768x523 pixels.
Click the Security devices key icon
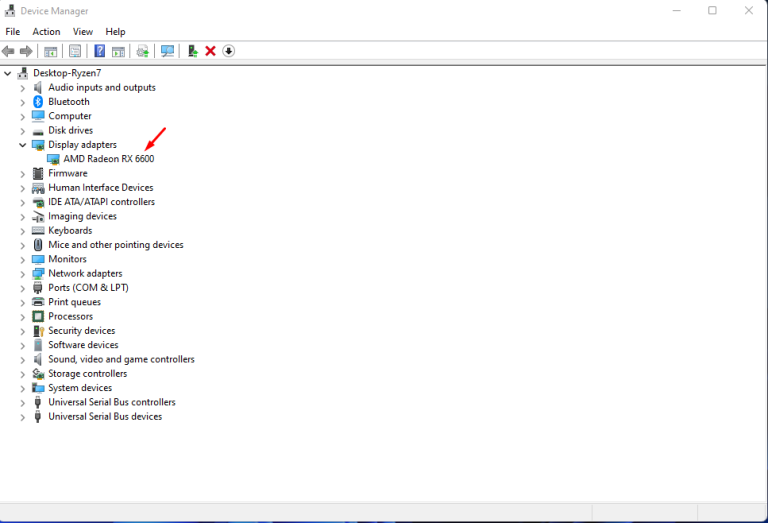(38, 331)
